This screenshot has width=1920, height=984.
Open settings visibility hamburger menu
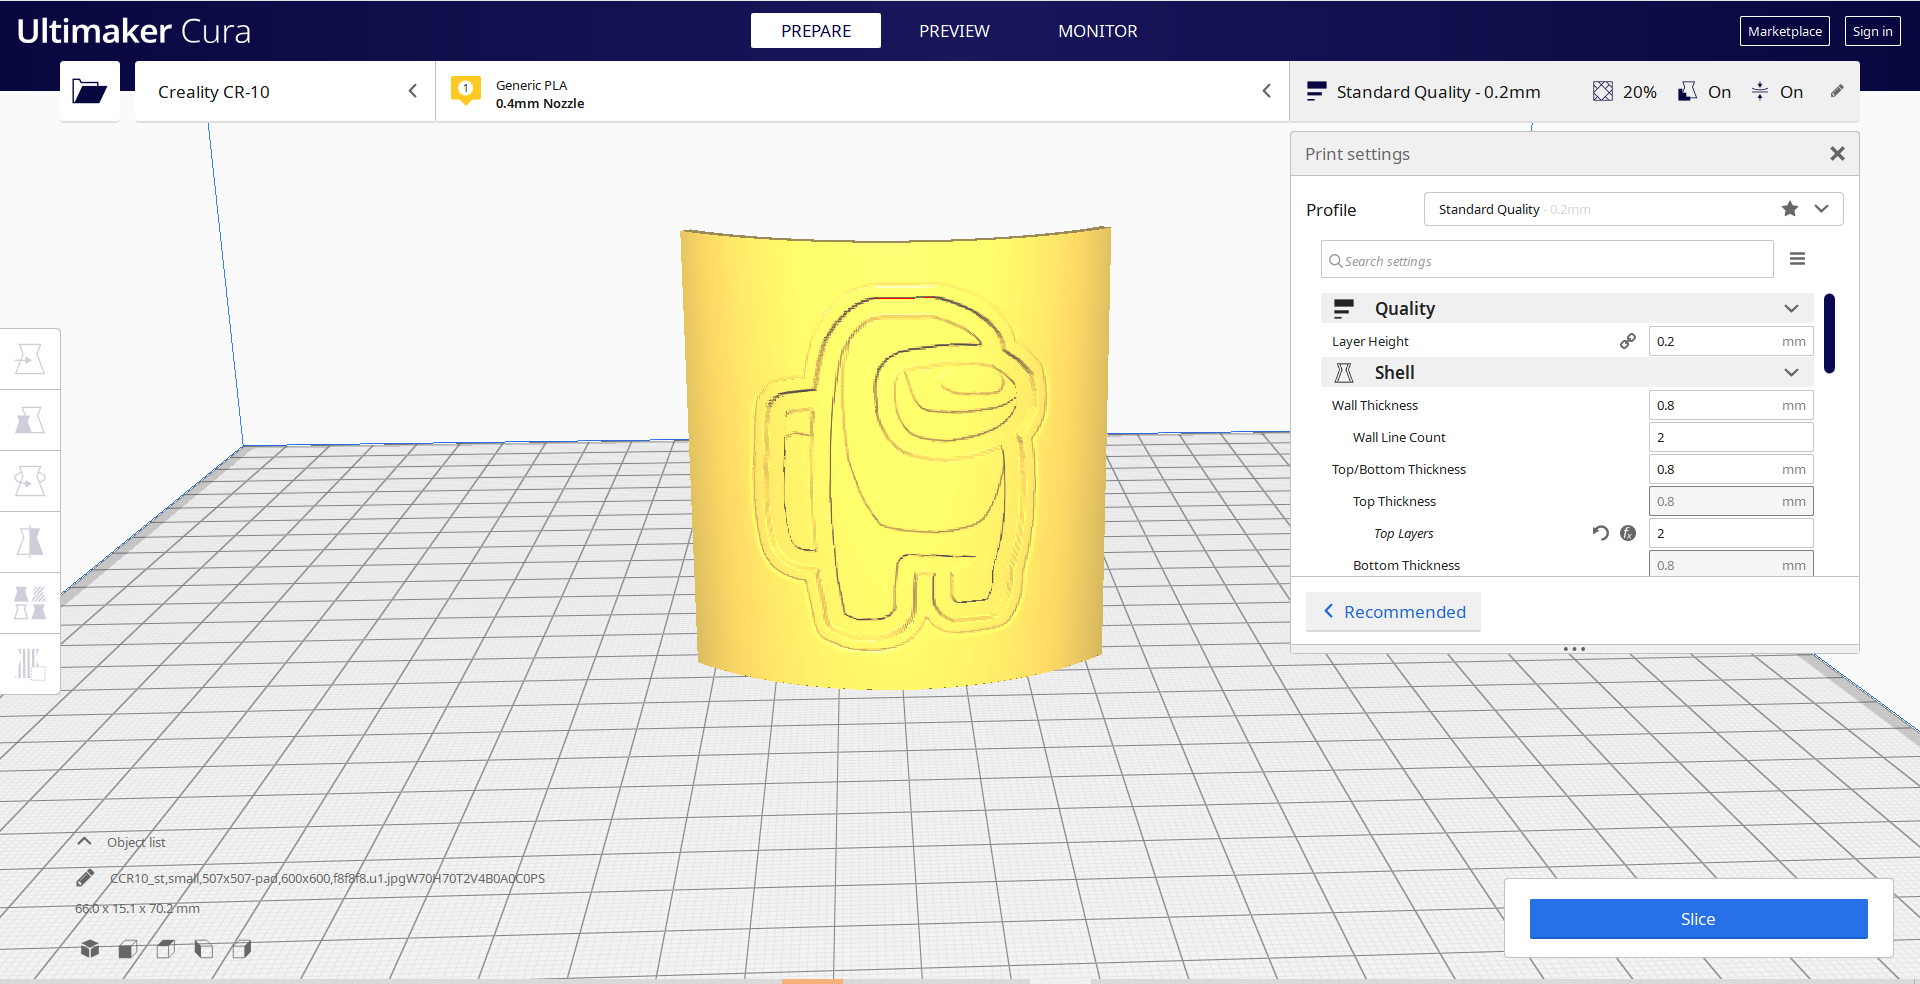coord(1797,259)
